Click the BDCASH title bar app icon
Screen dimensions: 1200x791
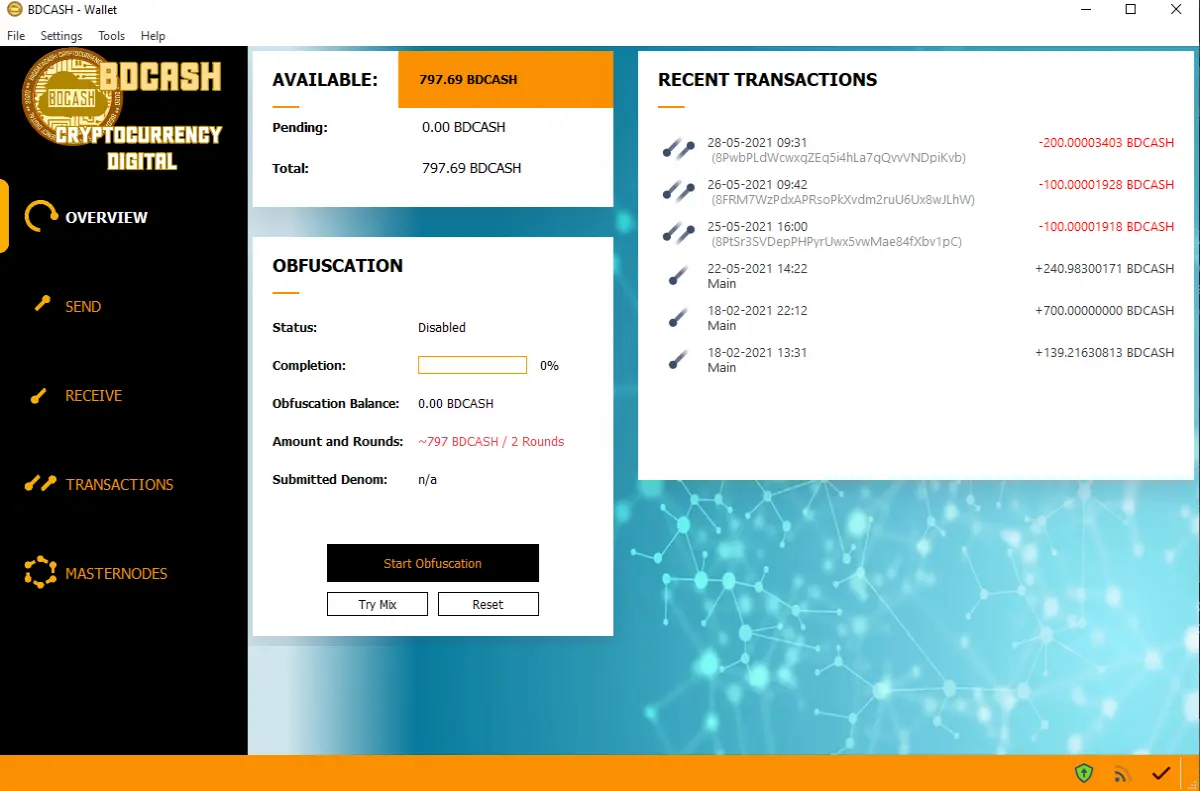(x=14, y=10)
